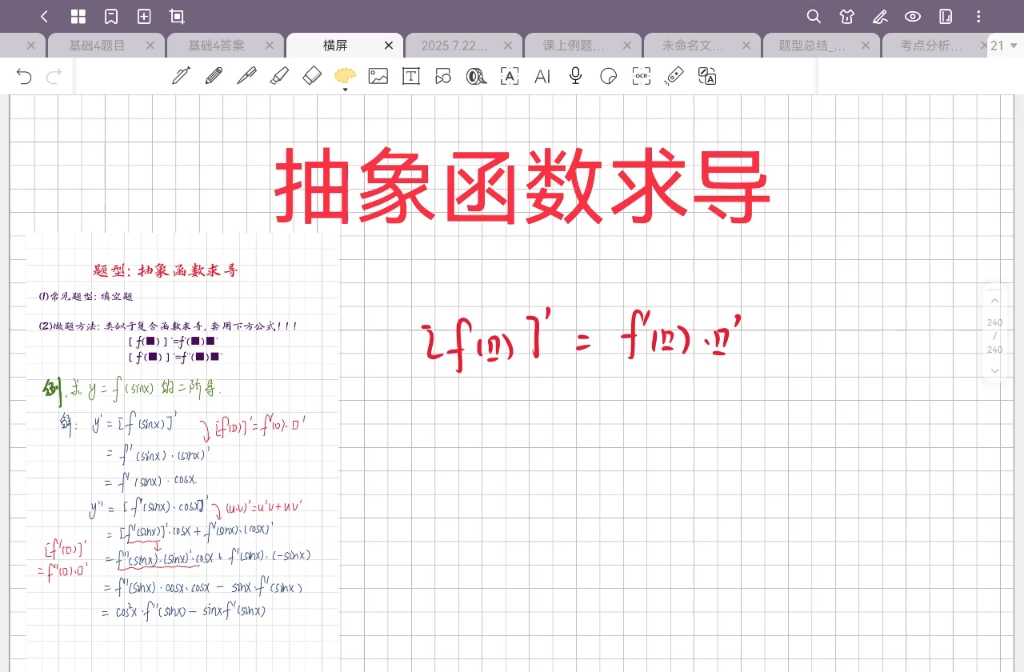Open the three-dot more options menu
The image size is (1024, 672).
[978, 16]
